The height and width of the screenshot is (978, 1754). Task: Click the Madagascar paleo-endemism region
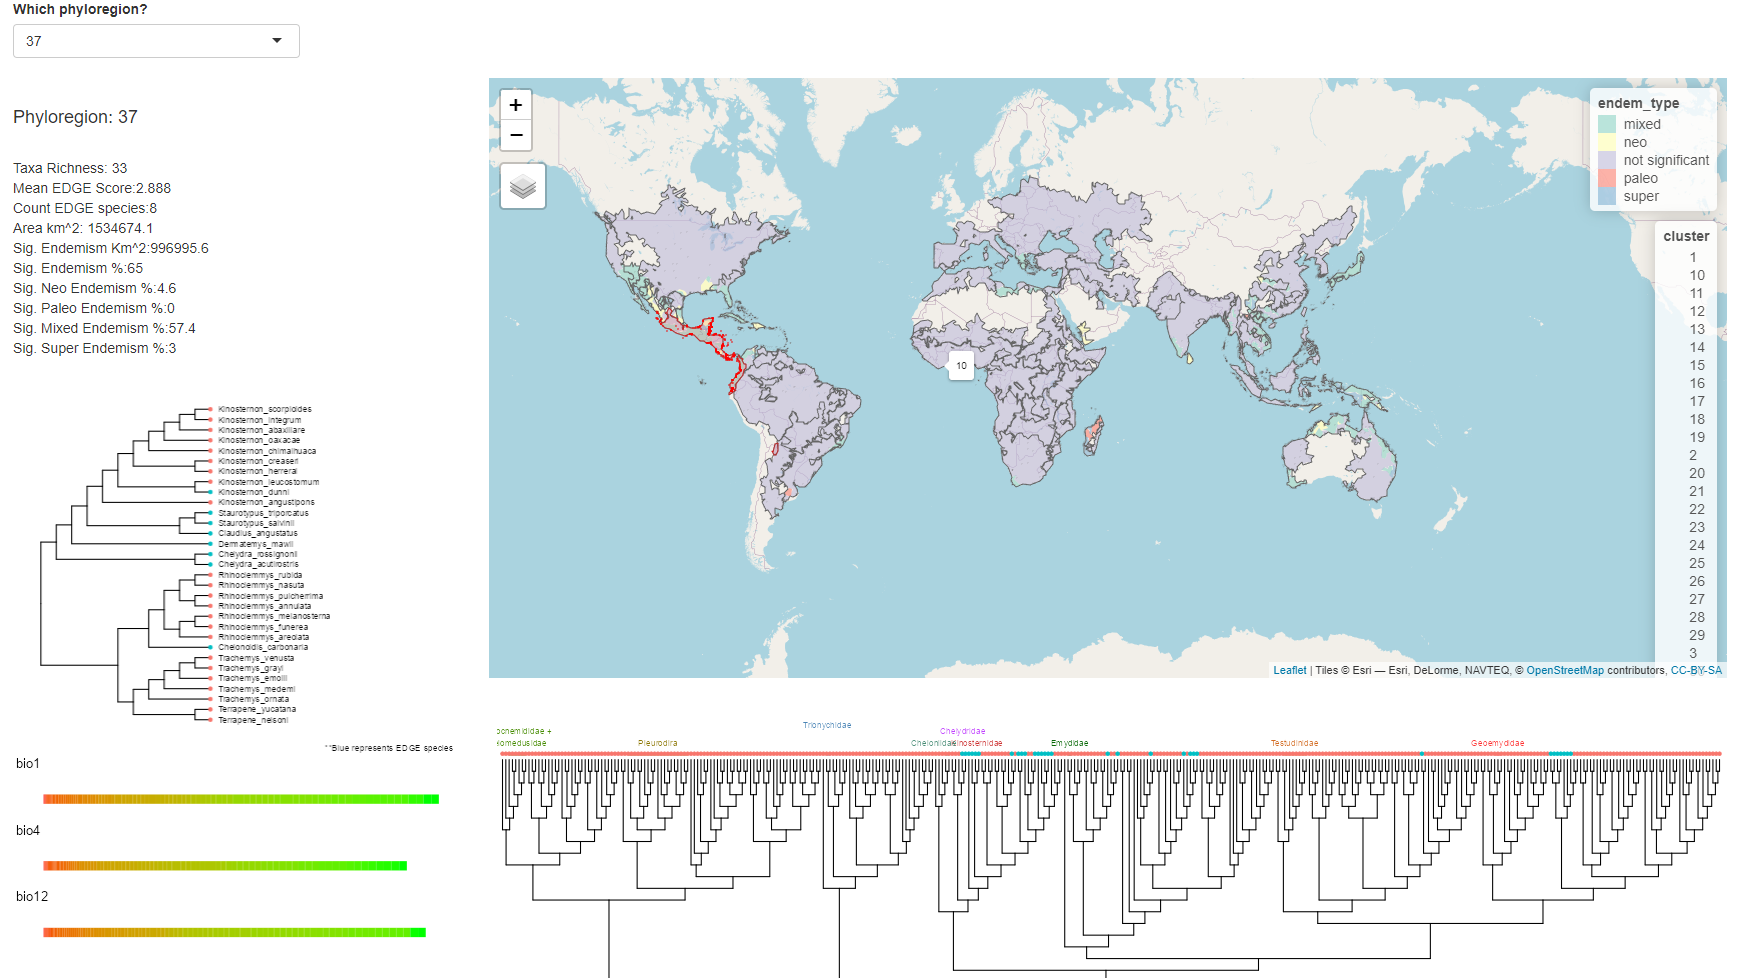tap(1093, 435)
